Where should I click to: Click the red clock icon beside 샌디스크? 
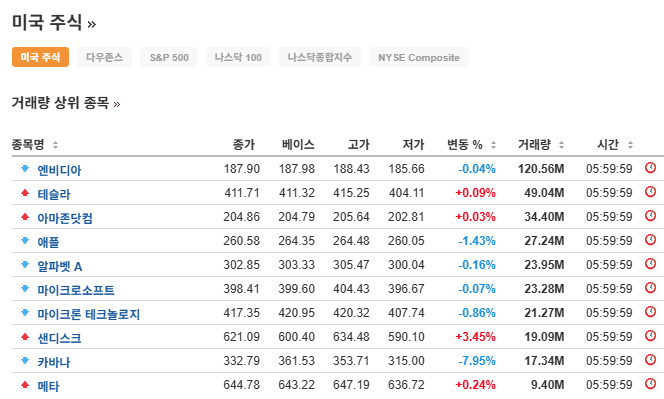pos(650,336)
